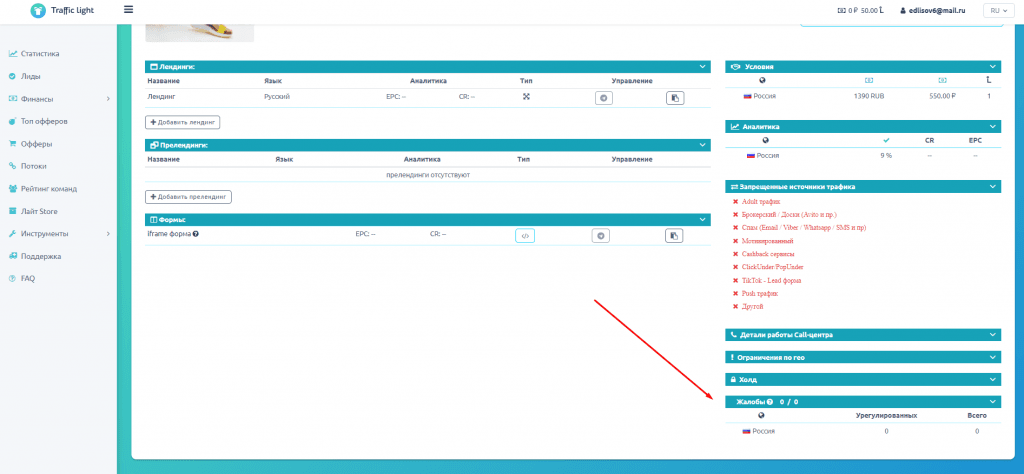1024x474 pixels.
Task: Copy the Iframe форма link
Action: (x=675, y=236)
